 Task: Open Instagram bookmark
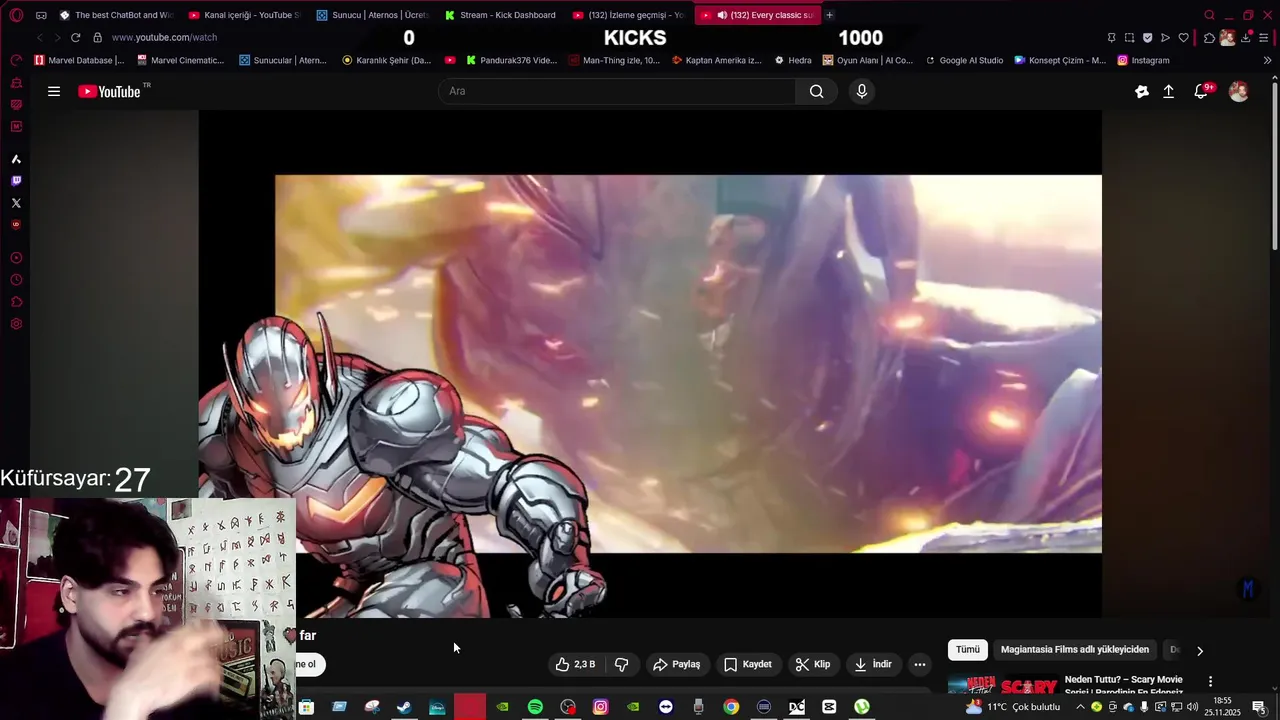[1143, 60]
